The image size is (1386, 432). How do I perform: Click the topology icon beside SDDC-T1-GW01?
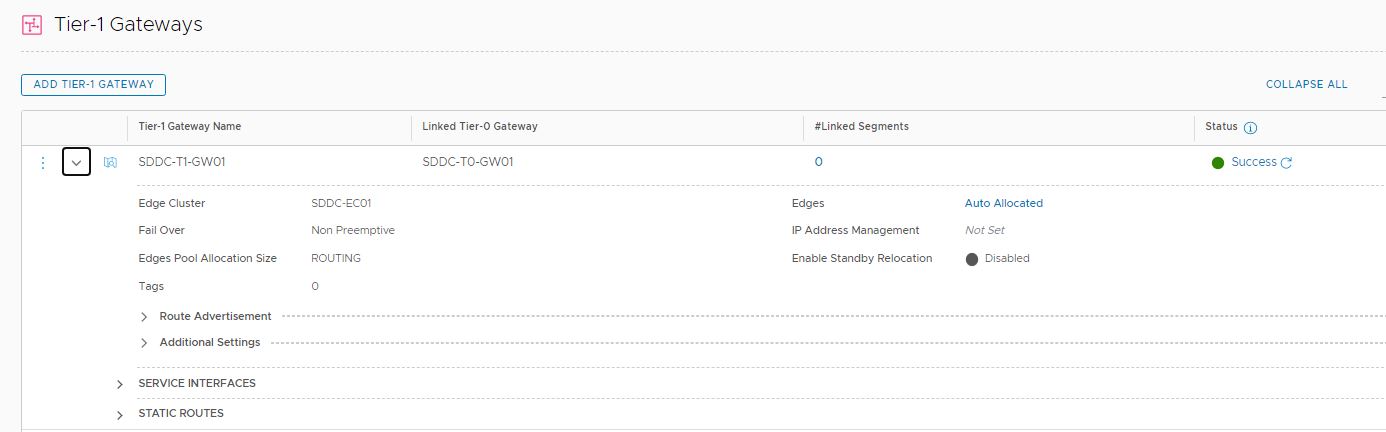111,162
